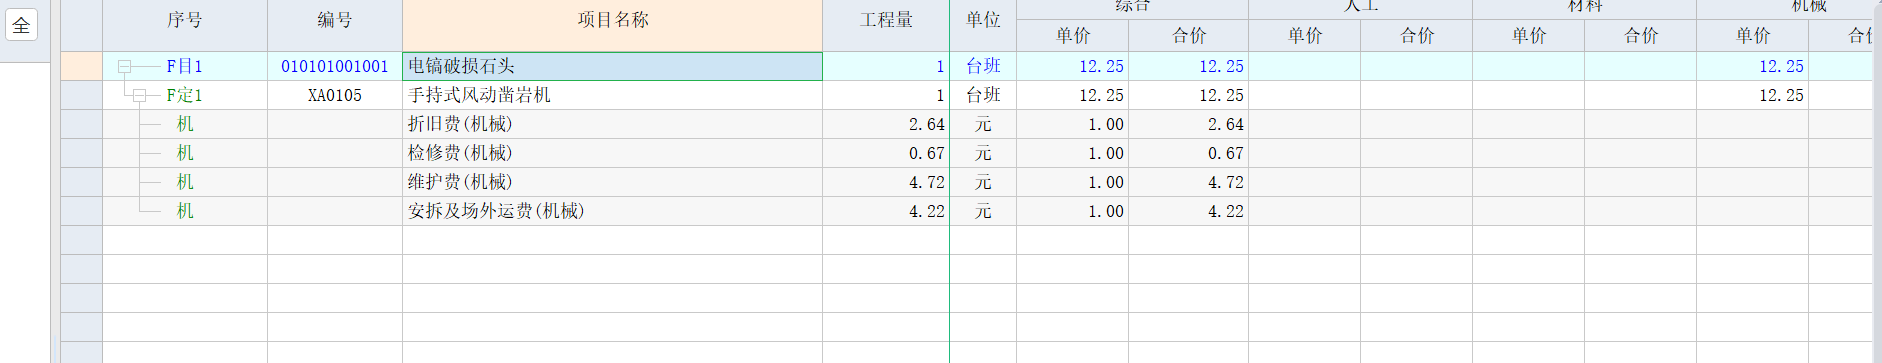1882x363 pixels.
Task: Click the F目1 row label
Action: click(184, 66)
